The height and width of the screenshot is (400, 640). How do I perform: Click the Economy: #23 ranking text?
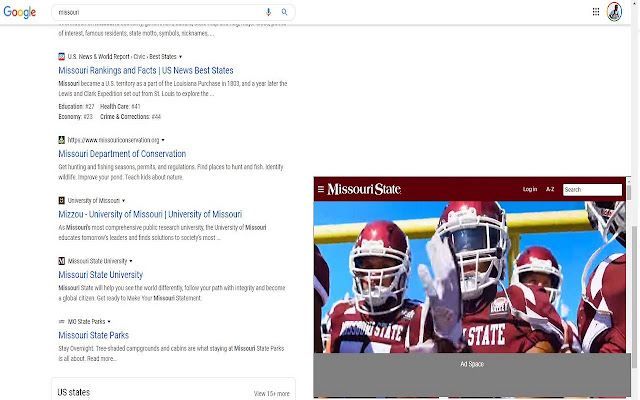pos(76,117)
